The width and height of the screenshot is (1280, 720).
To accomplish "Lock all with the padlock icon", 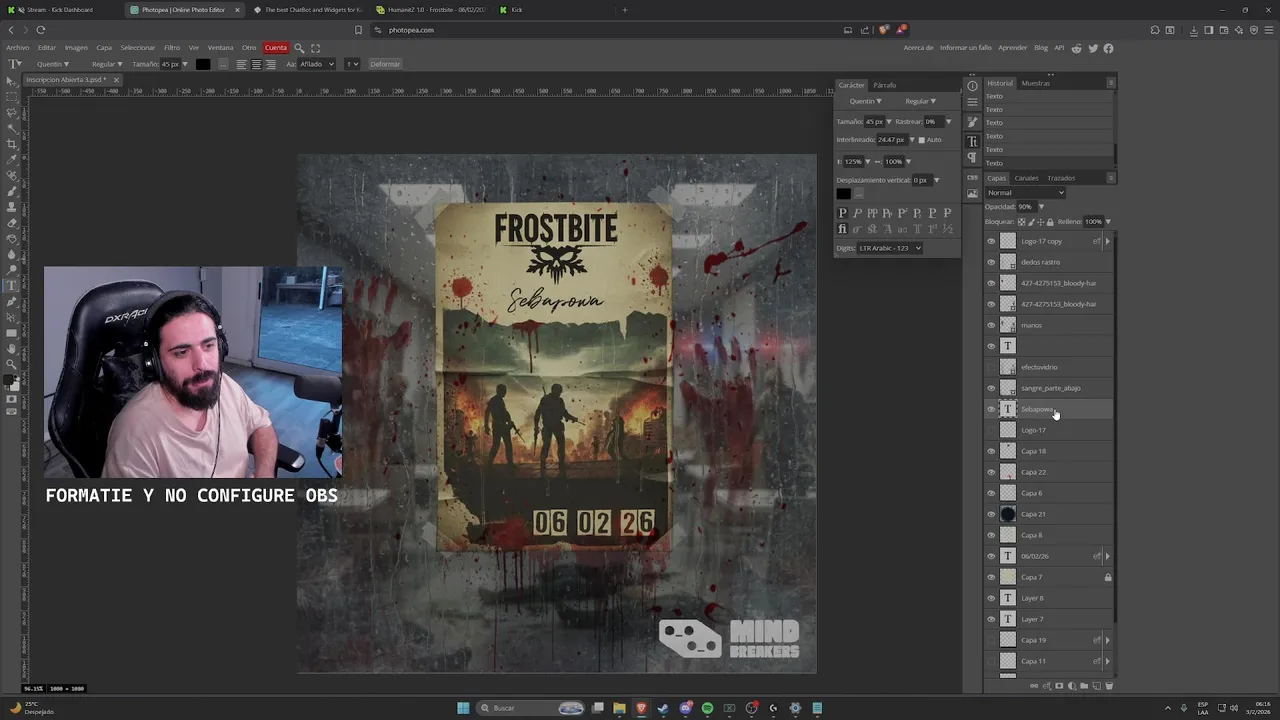I will (1050, 222).
